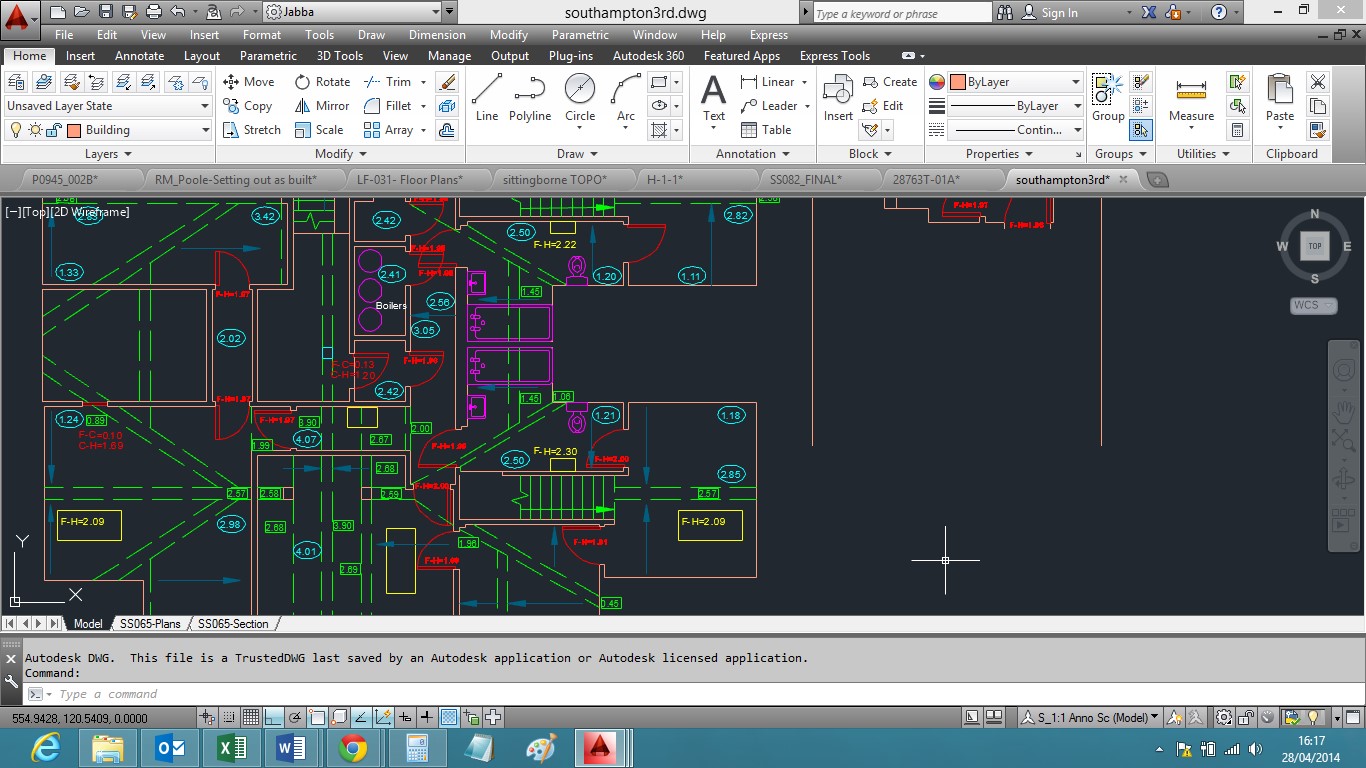Open the Unsaved Layer State dropdown
This screenshot has height=768, width=1366.
point(108,106)
